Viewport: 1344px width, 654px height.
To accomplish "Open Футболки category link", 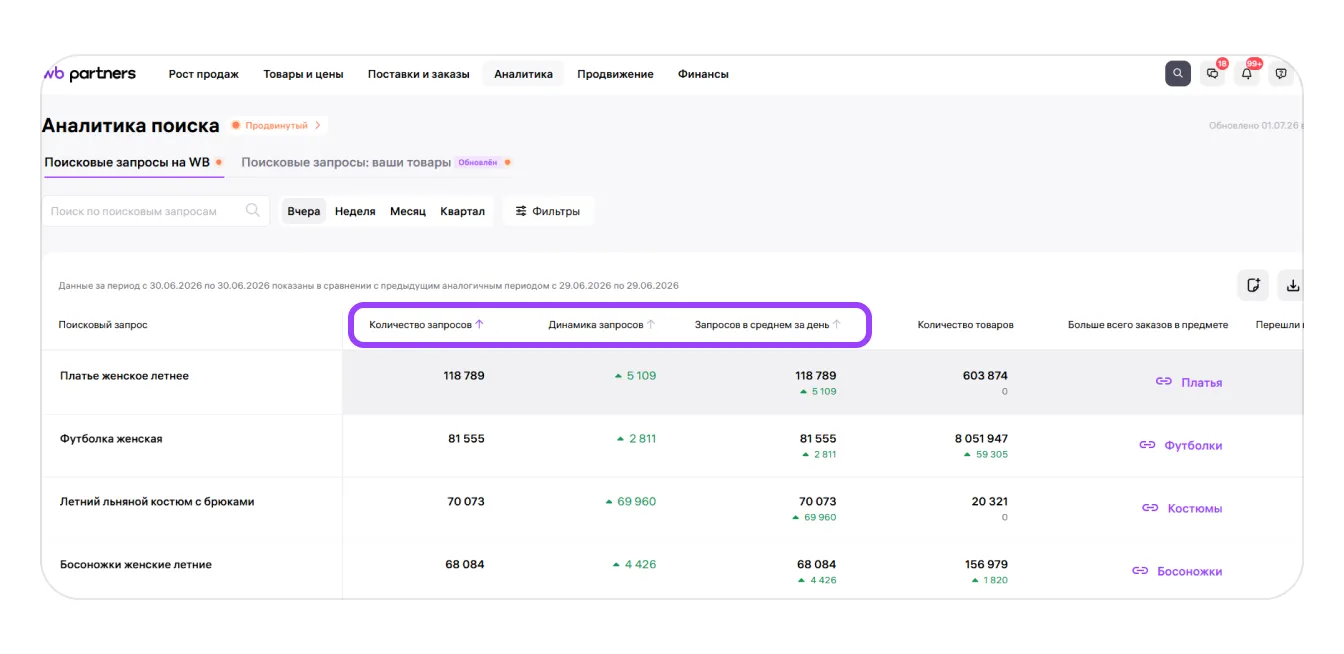I will tap(1193, 445).
